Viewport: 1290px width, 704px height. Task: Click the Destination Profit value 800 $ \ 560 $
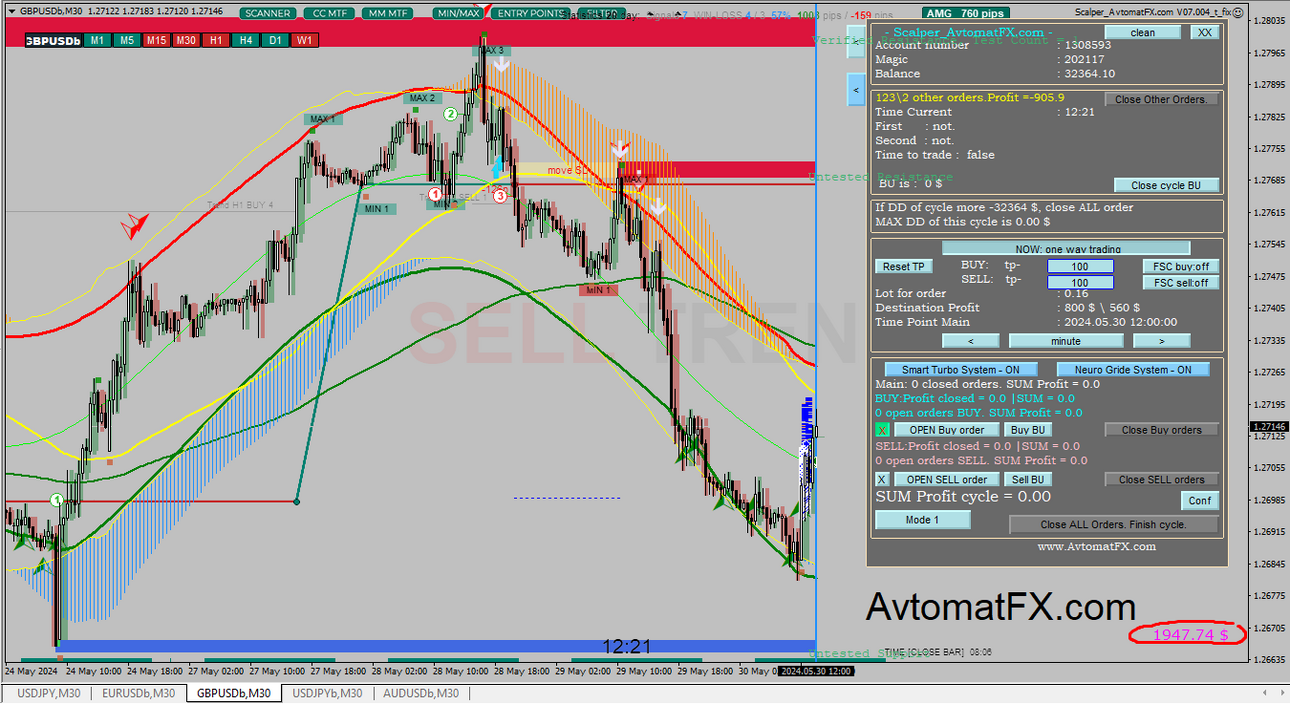1103,308
